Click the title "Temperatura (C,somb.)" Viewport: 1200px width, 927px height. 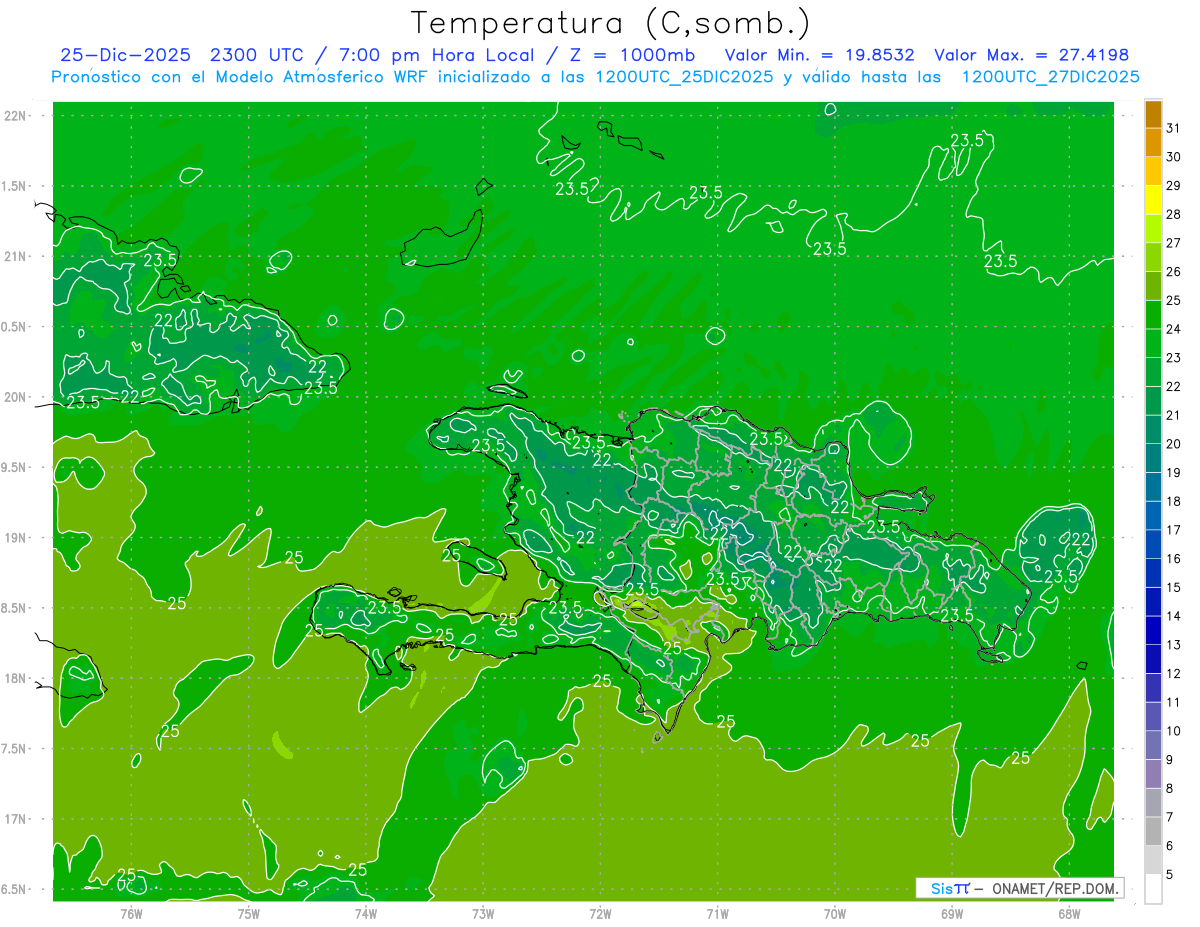point(610,22)
